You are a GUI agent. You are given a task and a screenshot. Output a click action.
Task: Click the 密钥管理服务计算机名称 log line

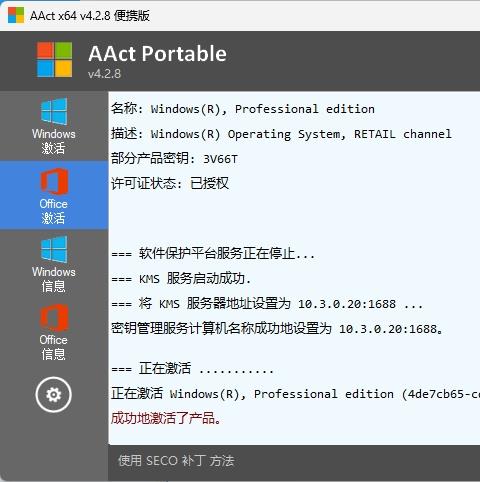tap(277, 329)
